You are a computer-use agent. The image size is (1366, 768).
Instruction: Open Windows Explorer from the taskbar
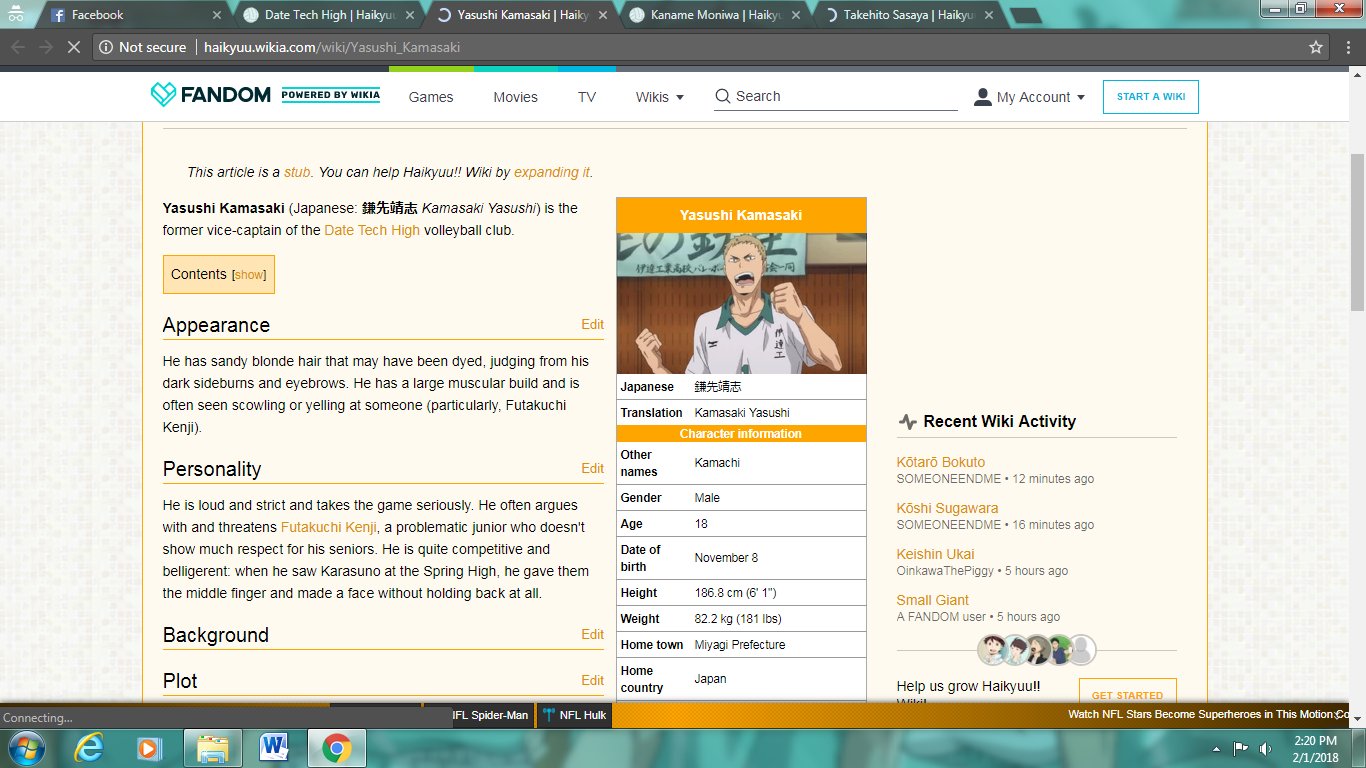(x=212, y=747)
